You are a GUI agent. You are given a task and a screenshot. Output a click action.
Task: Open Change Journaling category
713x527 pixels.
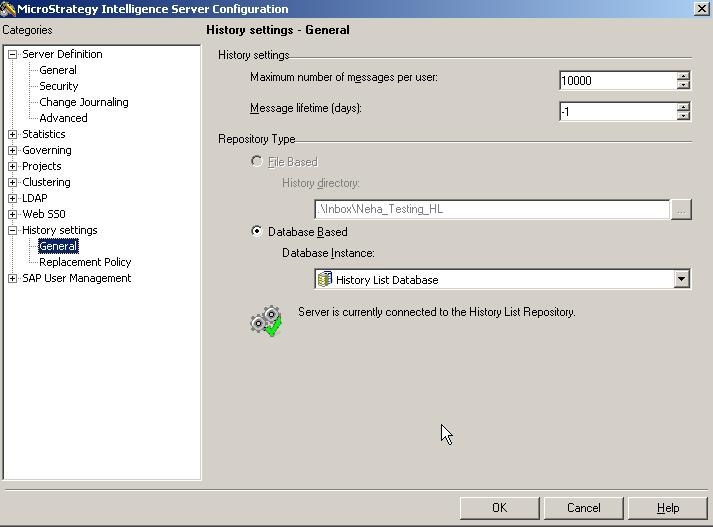(x=83, y=102)
